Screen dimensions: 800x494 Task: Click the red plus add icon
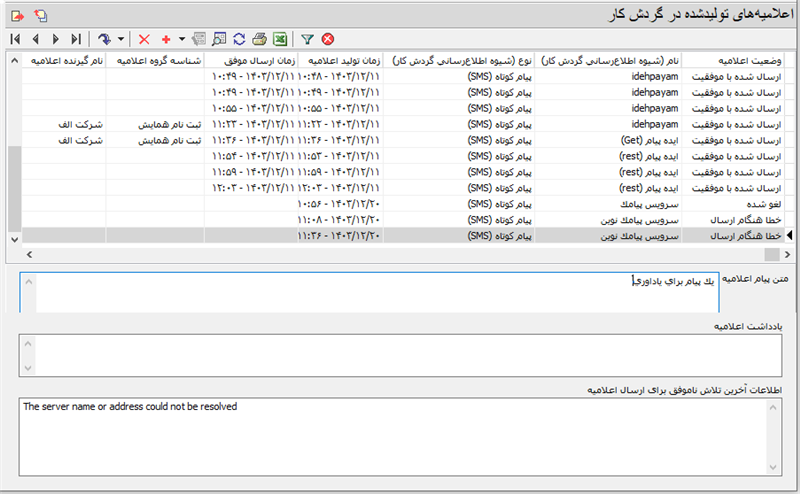point(166,39)
